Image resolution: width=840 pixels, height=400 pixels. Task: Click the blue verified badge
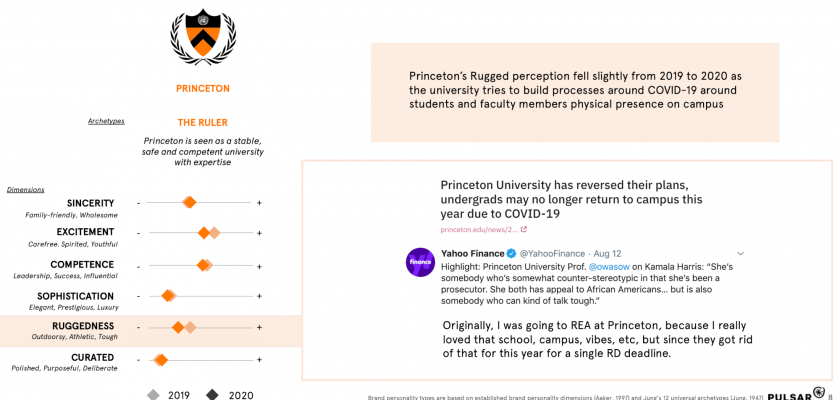[x=511, y=254]
